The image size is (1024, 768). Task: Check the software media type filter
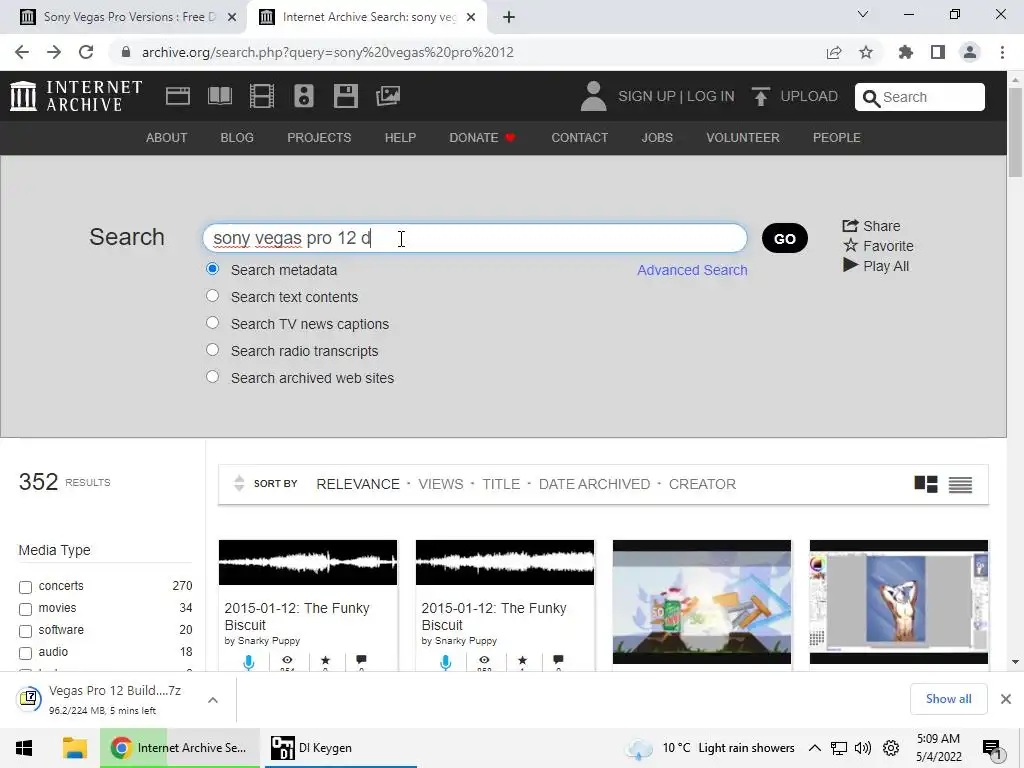(25, 632)
